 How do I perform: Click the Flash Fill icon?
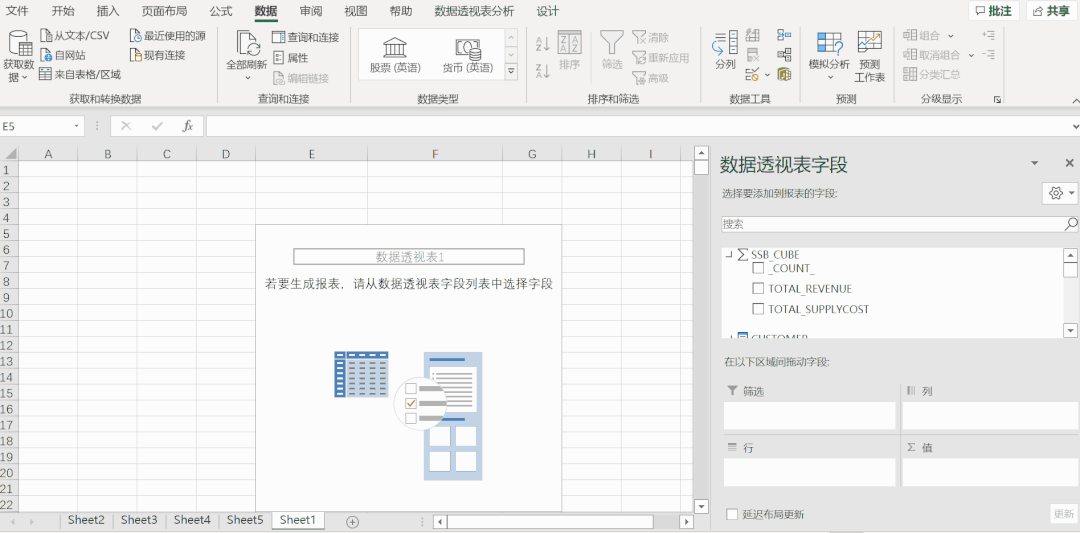(x=753, y=35)
